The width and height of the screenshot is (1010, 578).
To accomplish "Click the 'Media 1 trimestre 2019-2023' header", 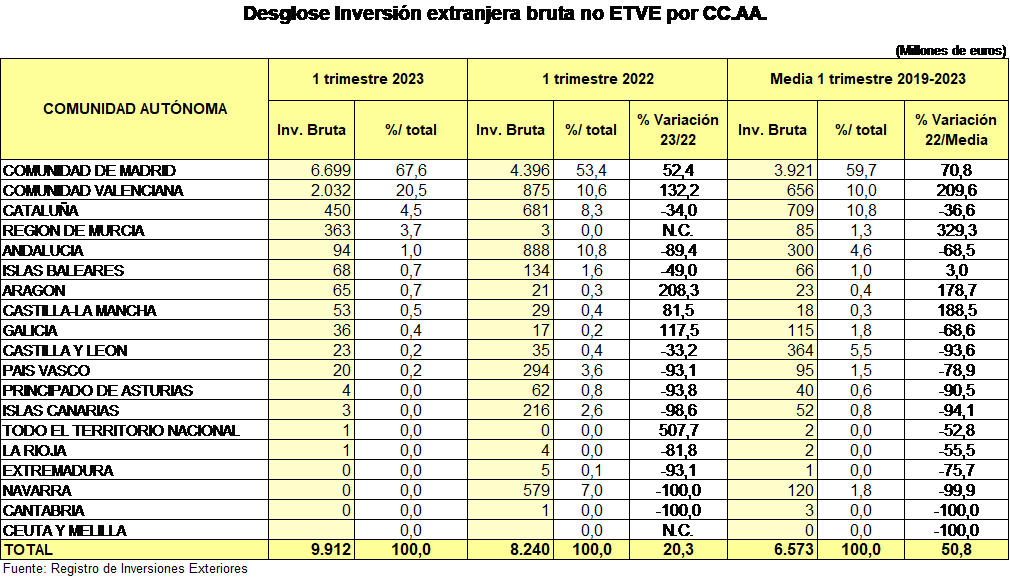I will click(867, 79).
